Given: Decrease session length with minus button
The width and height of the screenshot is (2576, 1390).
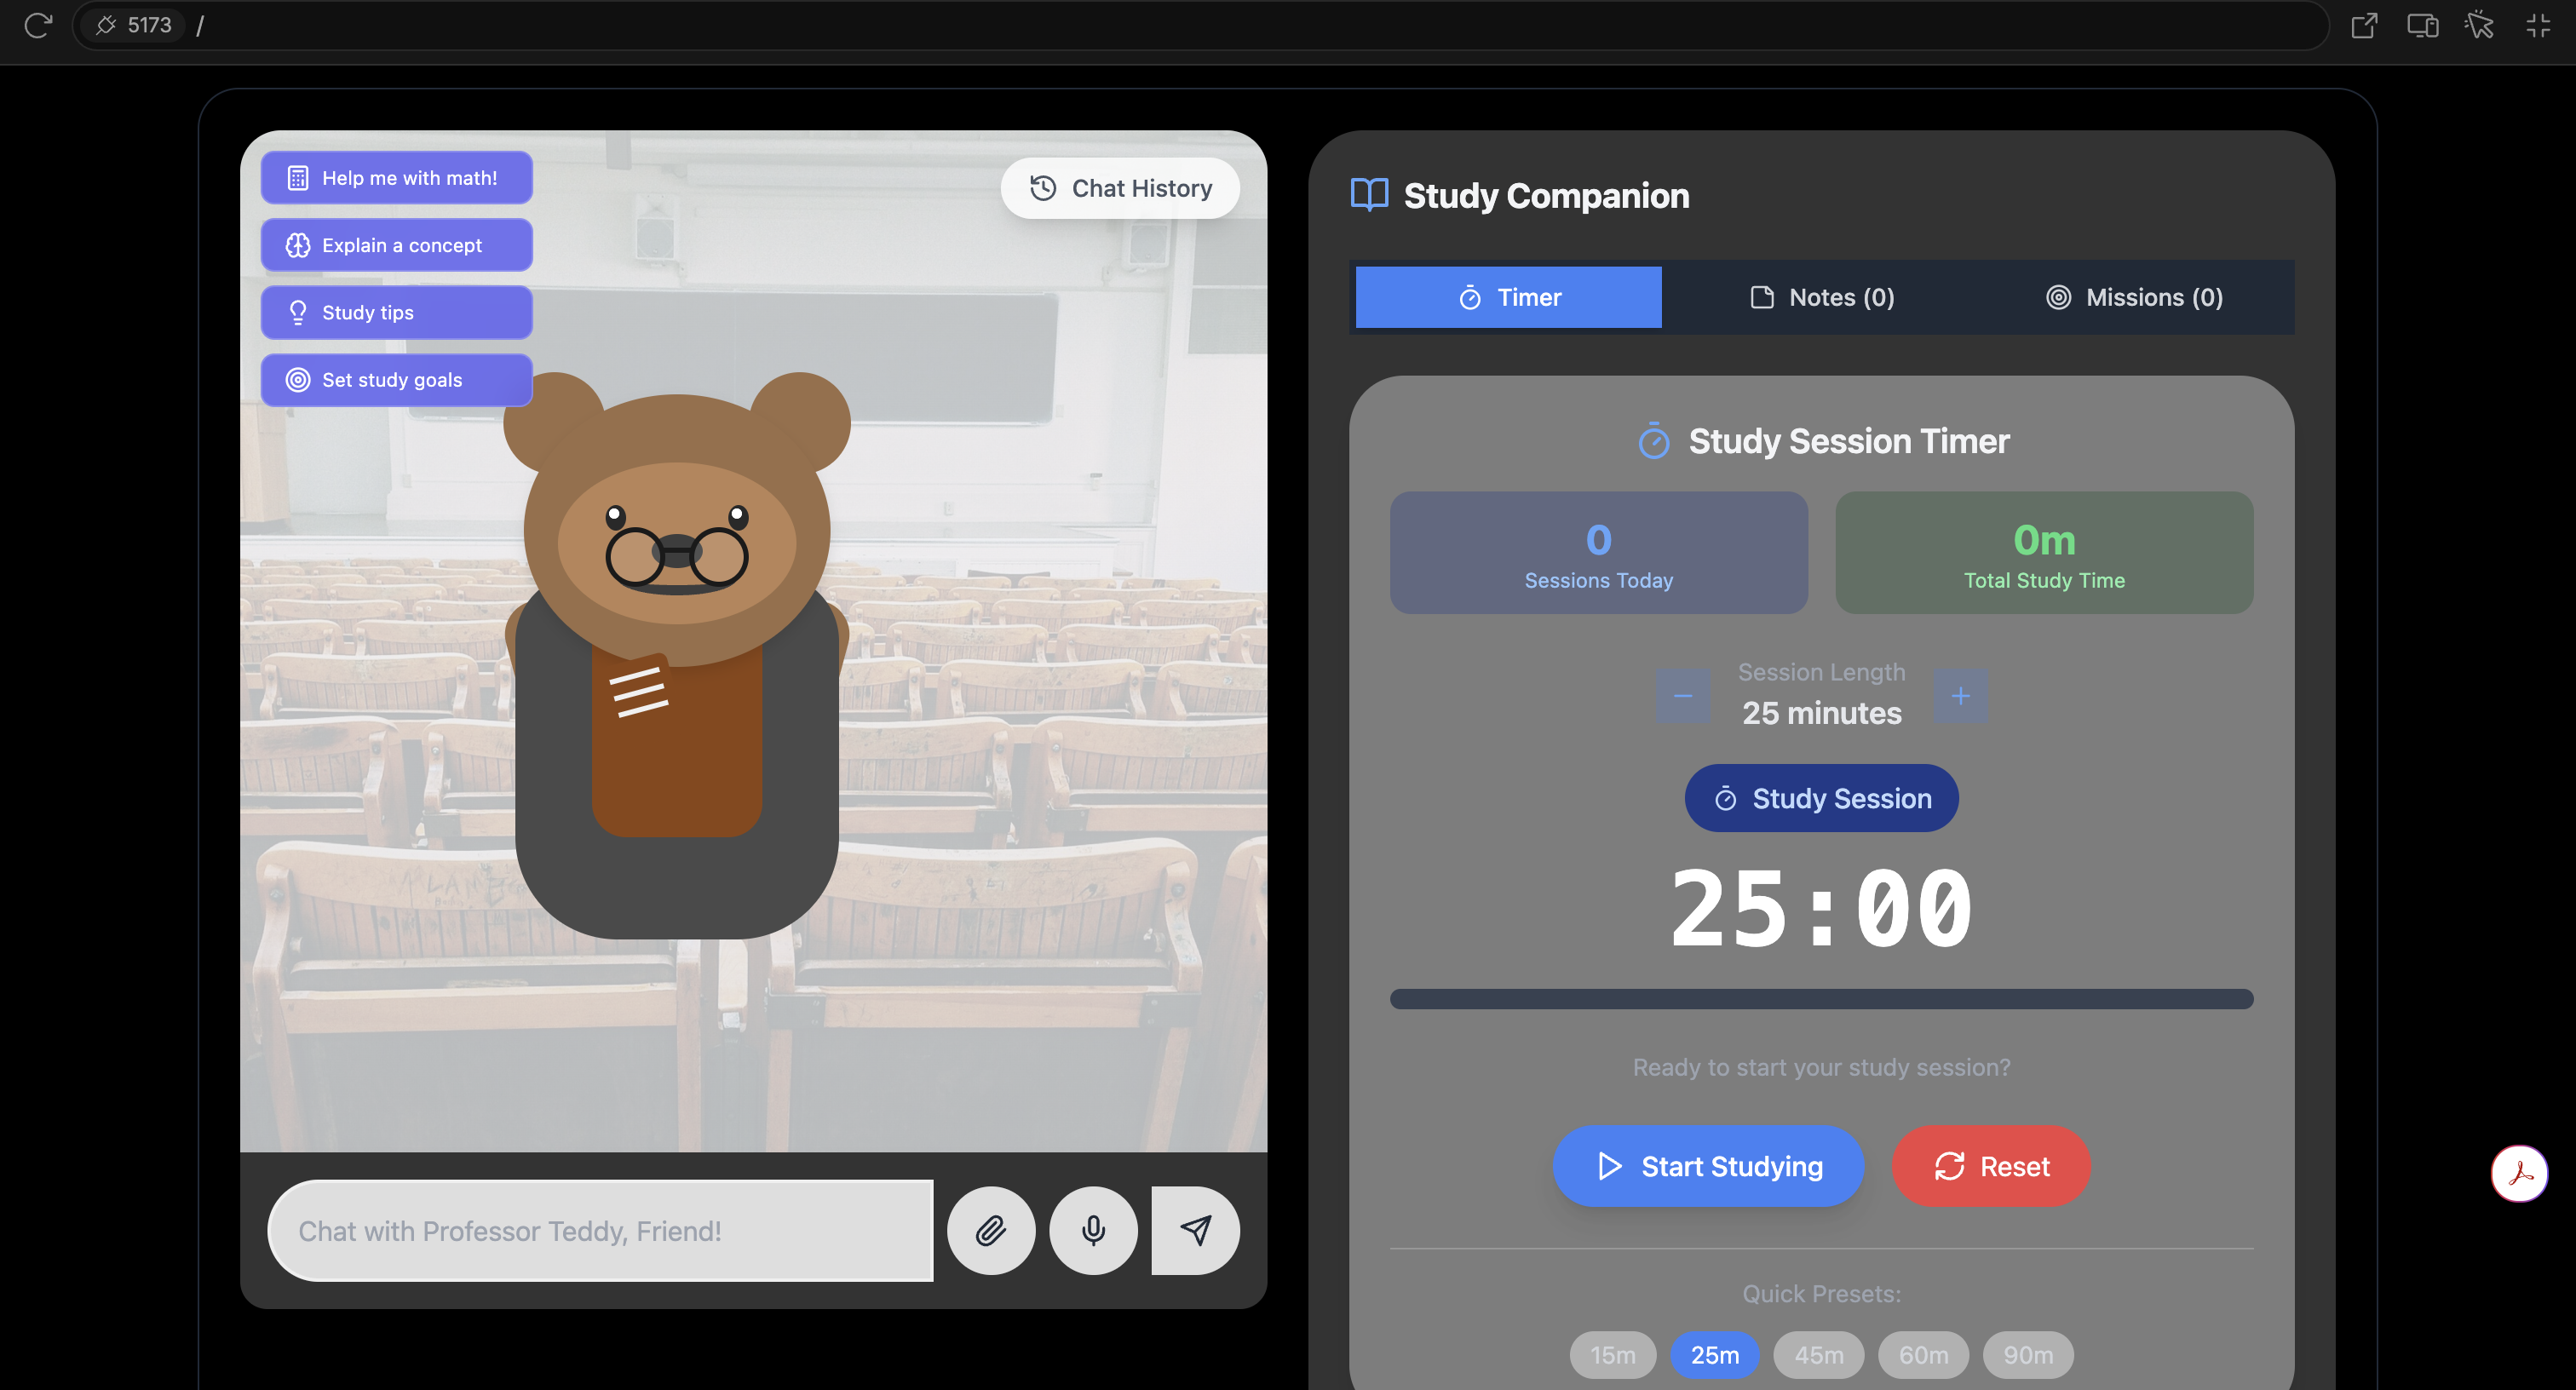Looking at the screenshot, I should 1682,696.
